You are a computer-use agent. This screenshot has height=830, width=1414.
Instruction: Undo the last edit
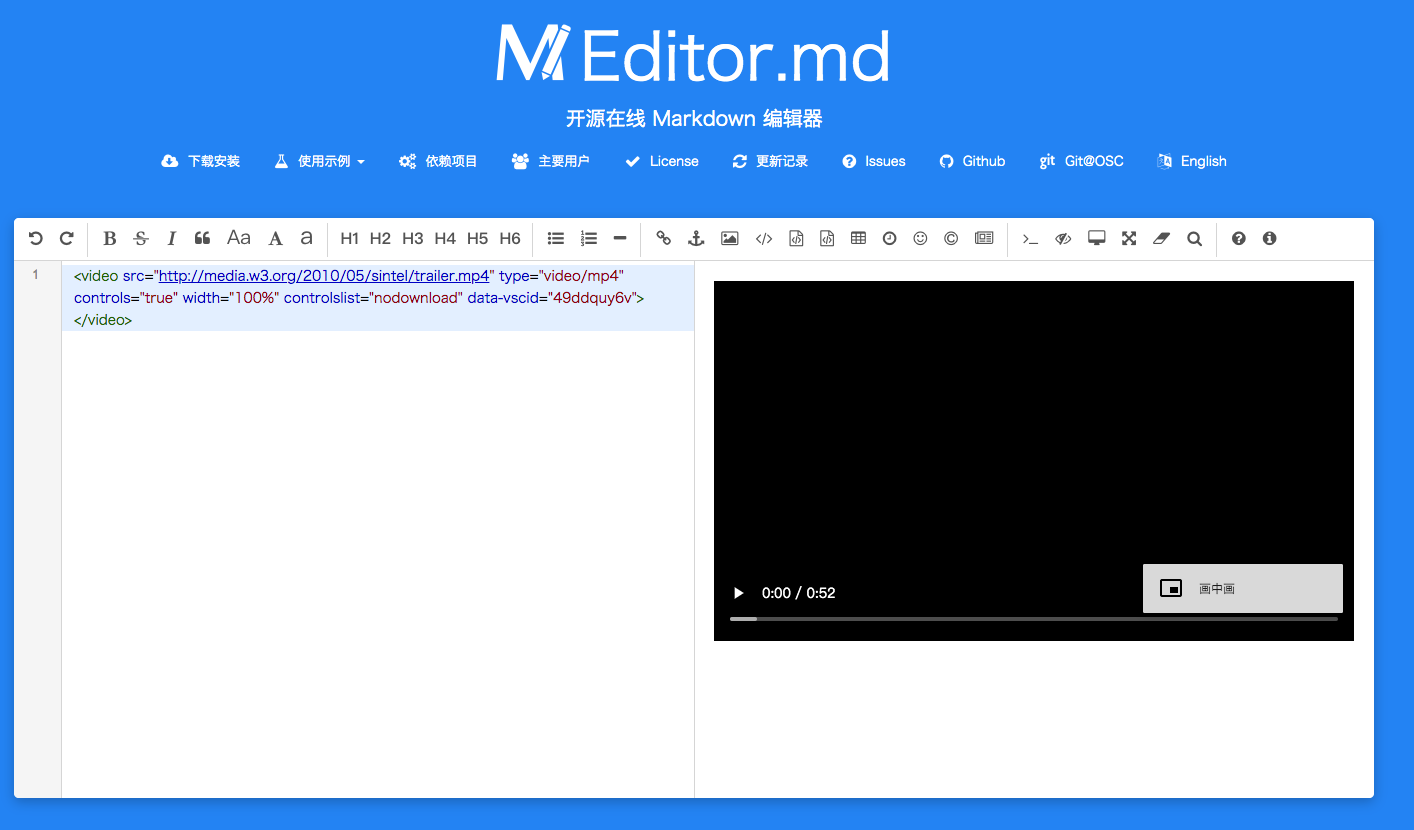36,238
